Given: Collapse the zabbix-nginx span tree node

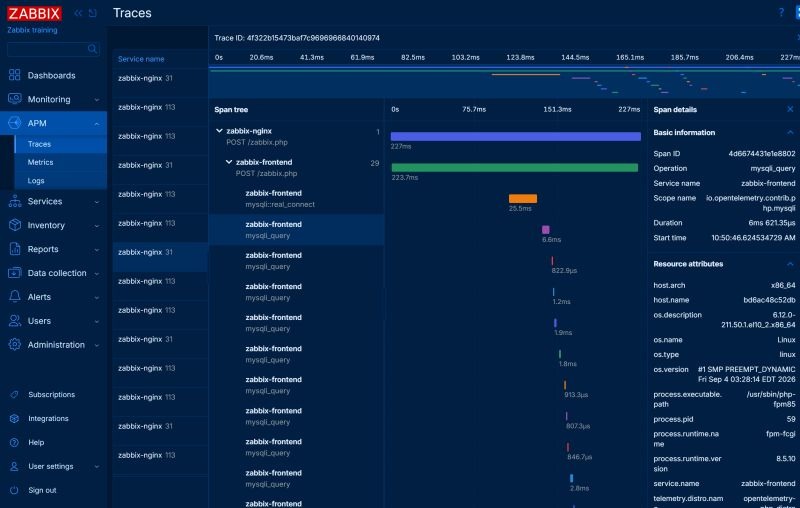Looking at the screenshot, I should tap(219, 131).
